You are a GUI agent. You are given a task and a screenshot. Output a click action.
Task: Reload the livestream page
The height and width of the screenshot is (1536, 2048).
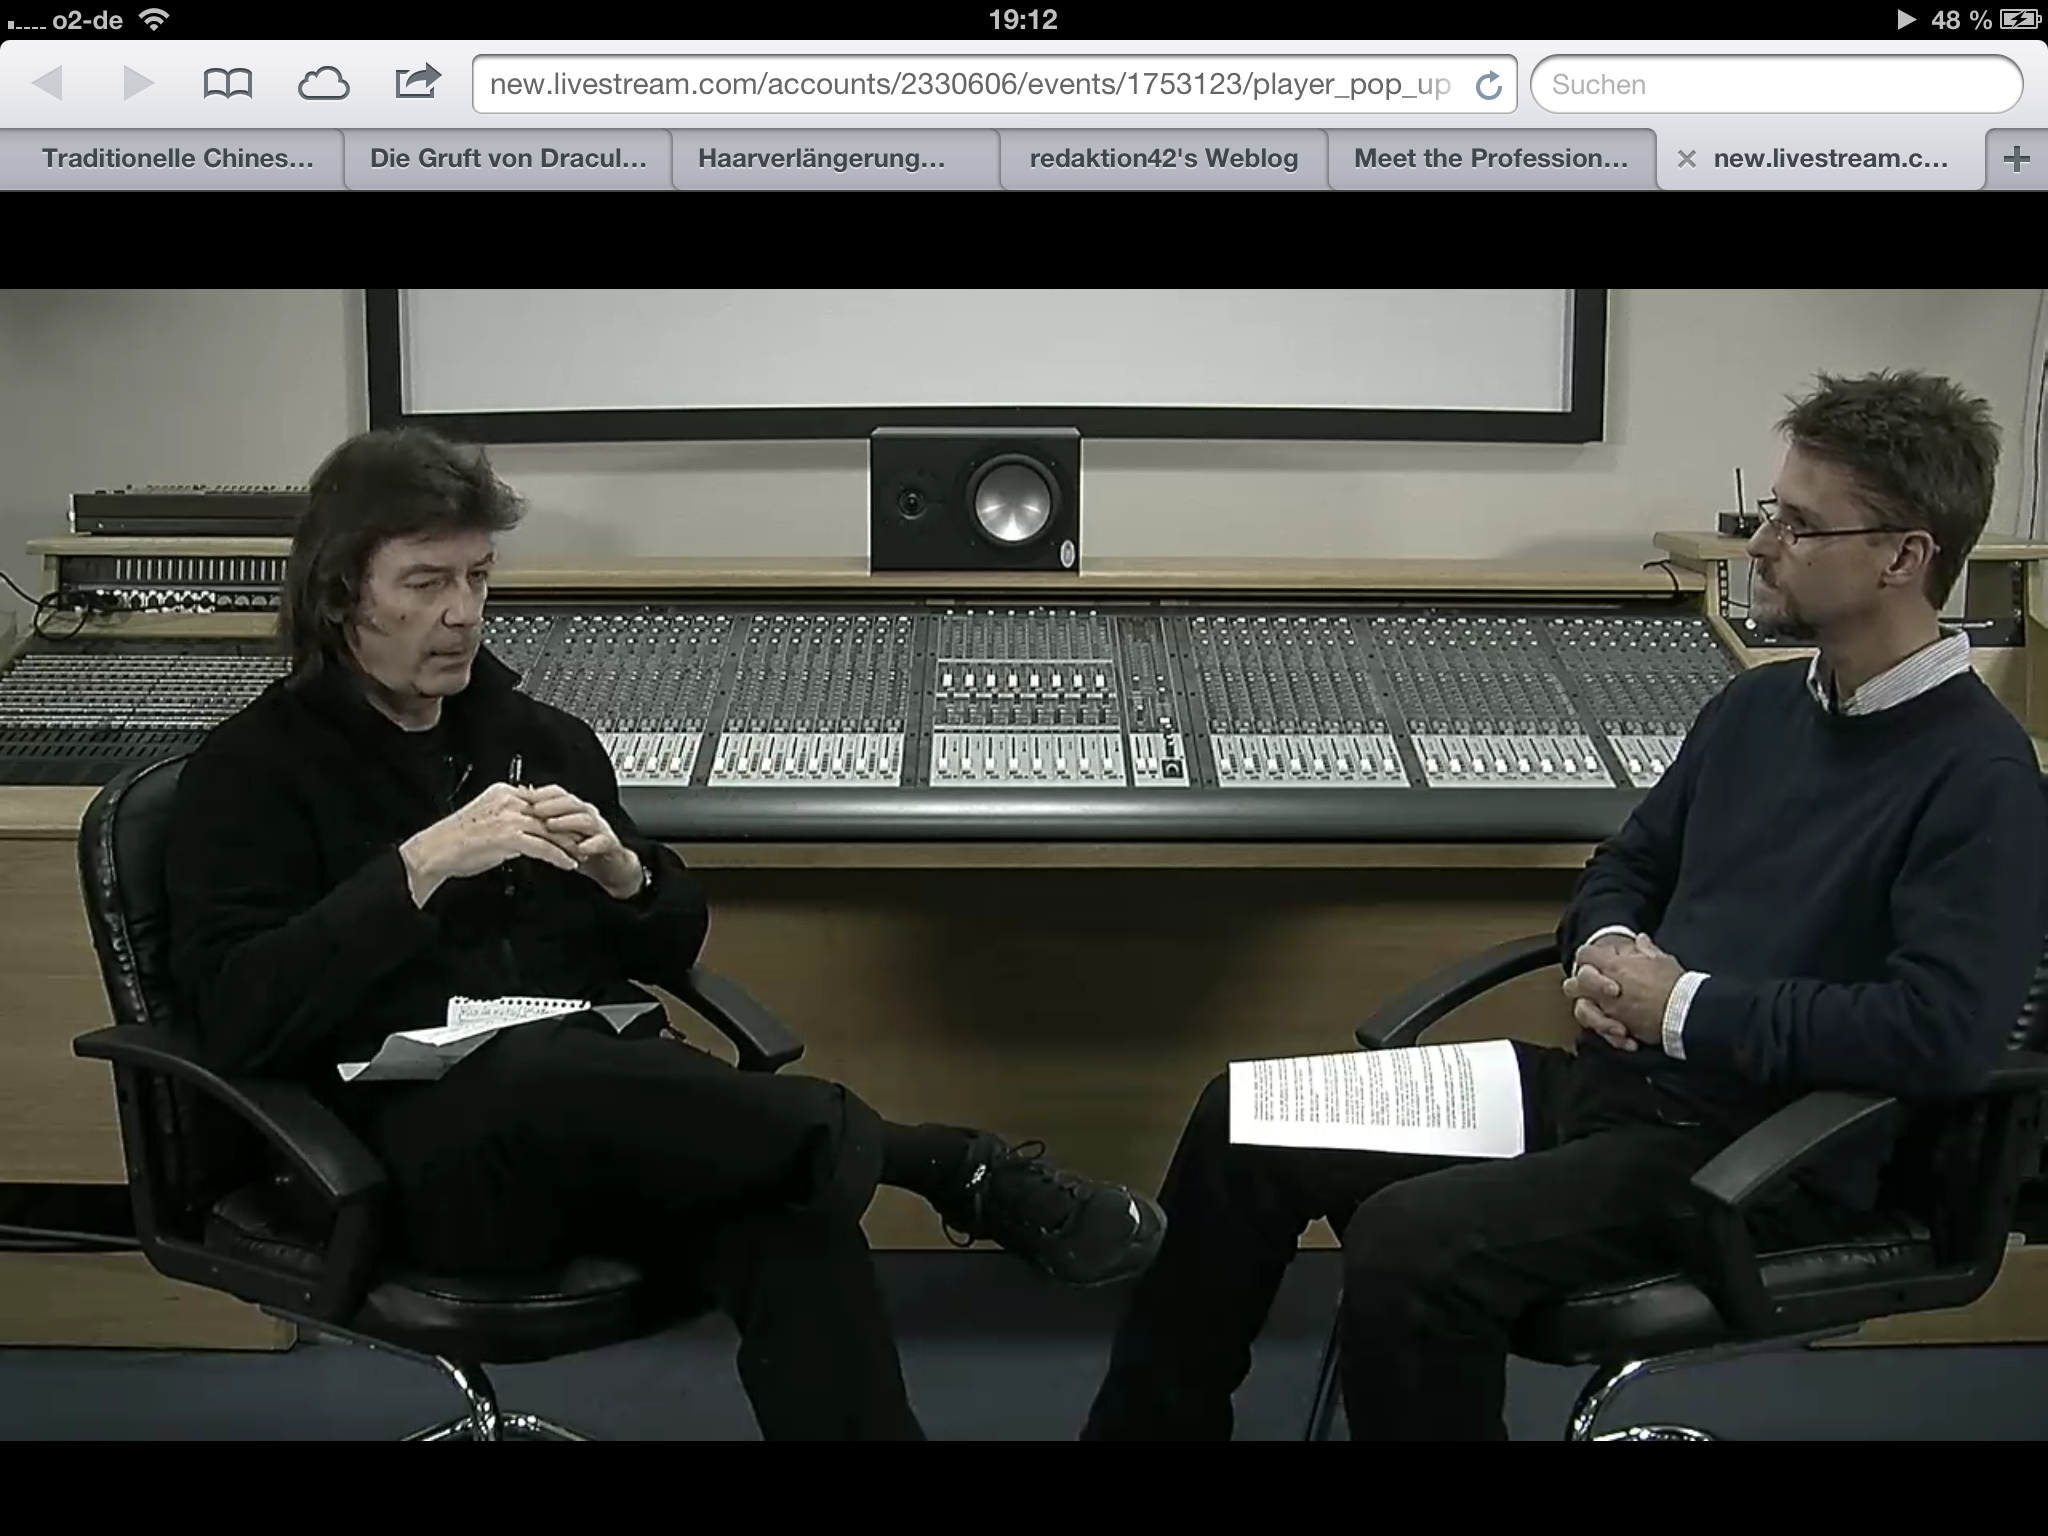point(1488,86)
